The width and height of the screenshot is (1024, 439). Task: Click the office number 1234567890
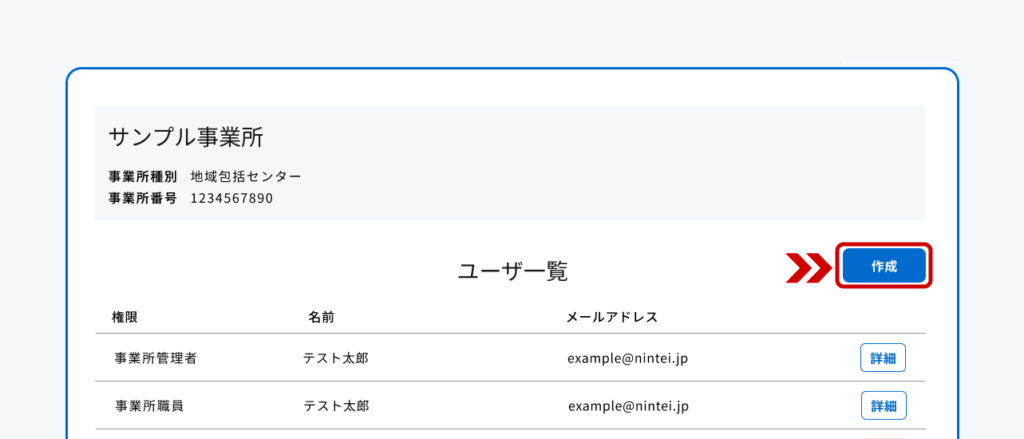point(232,198)
